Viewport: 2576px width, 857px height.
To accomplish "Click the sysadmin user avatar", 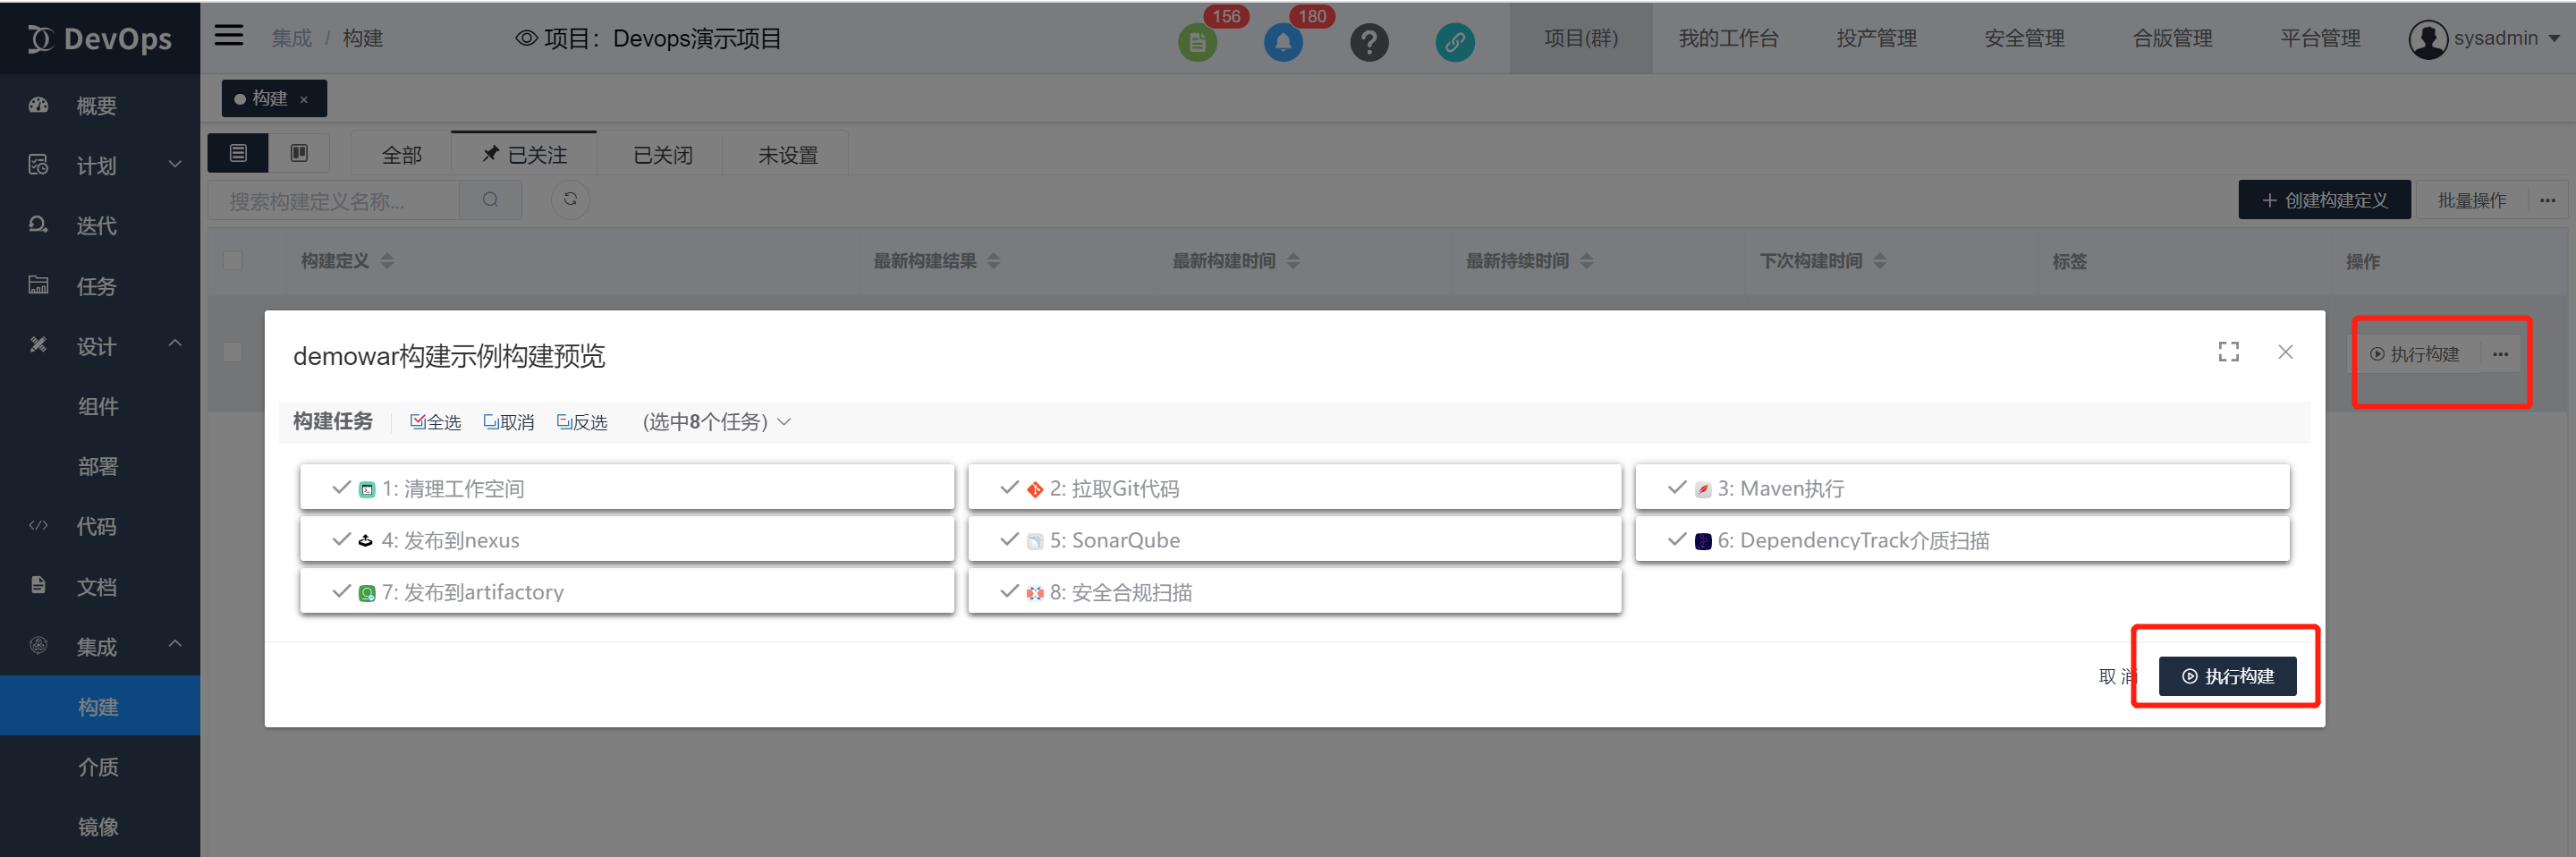I will [x=2427, y=39].
